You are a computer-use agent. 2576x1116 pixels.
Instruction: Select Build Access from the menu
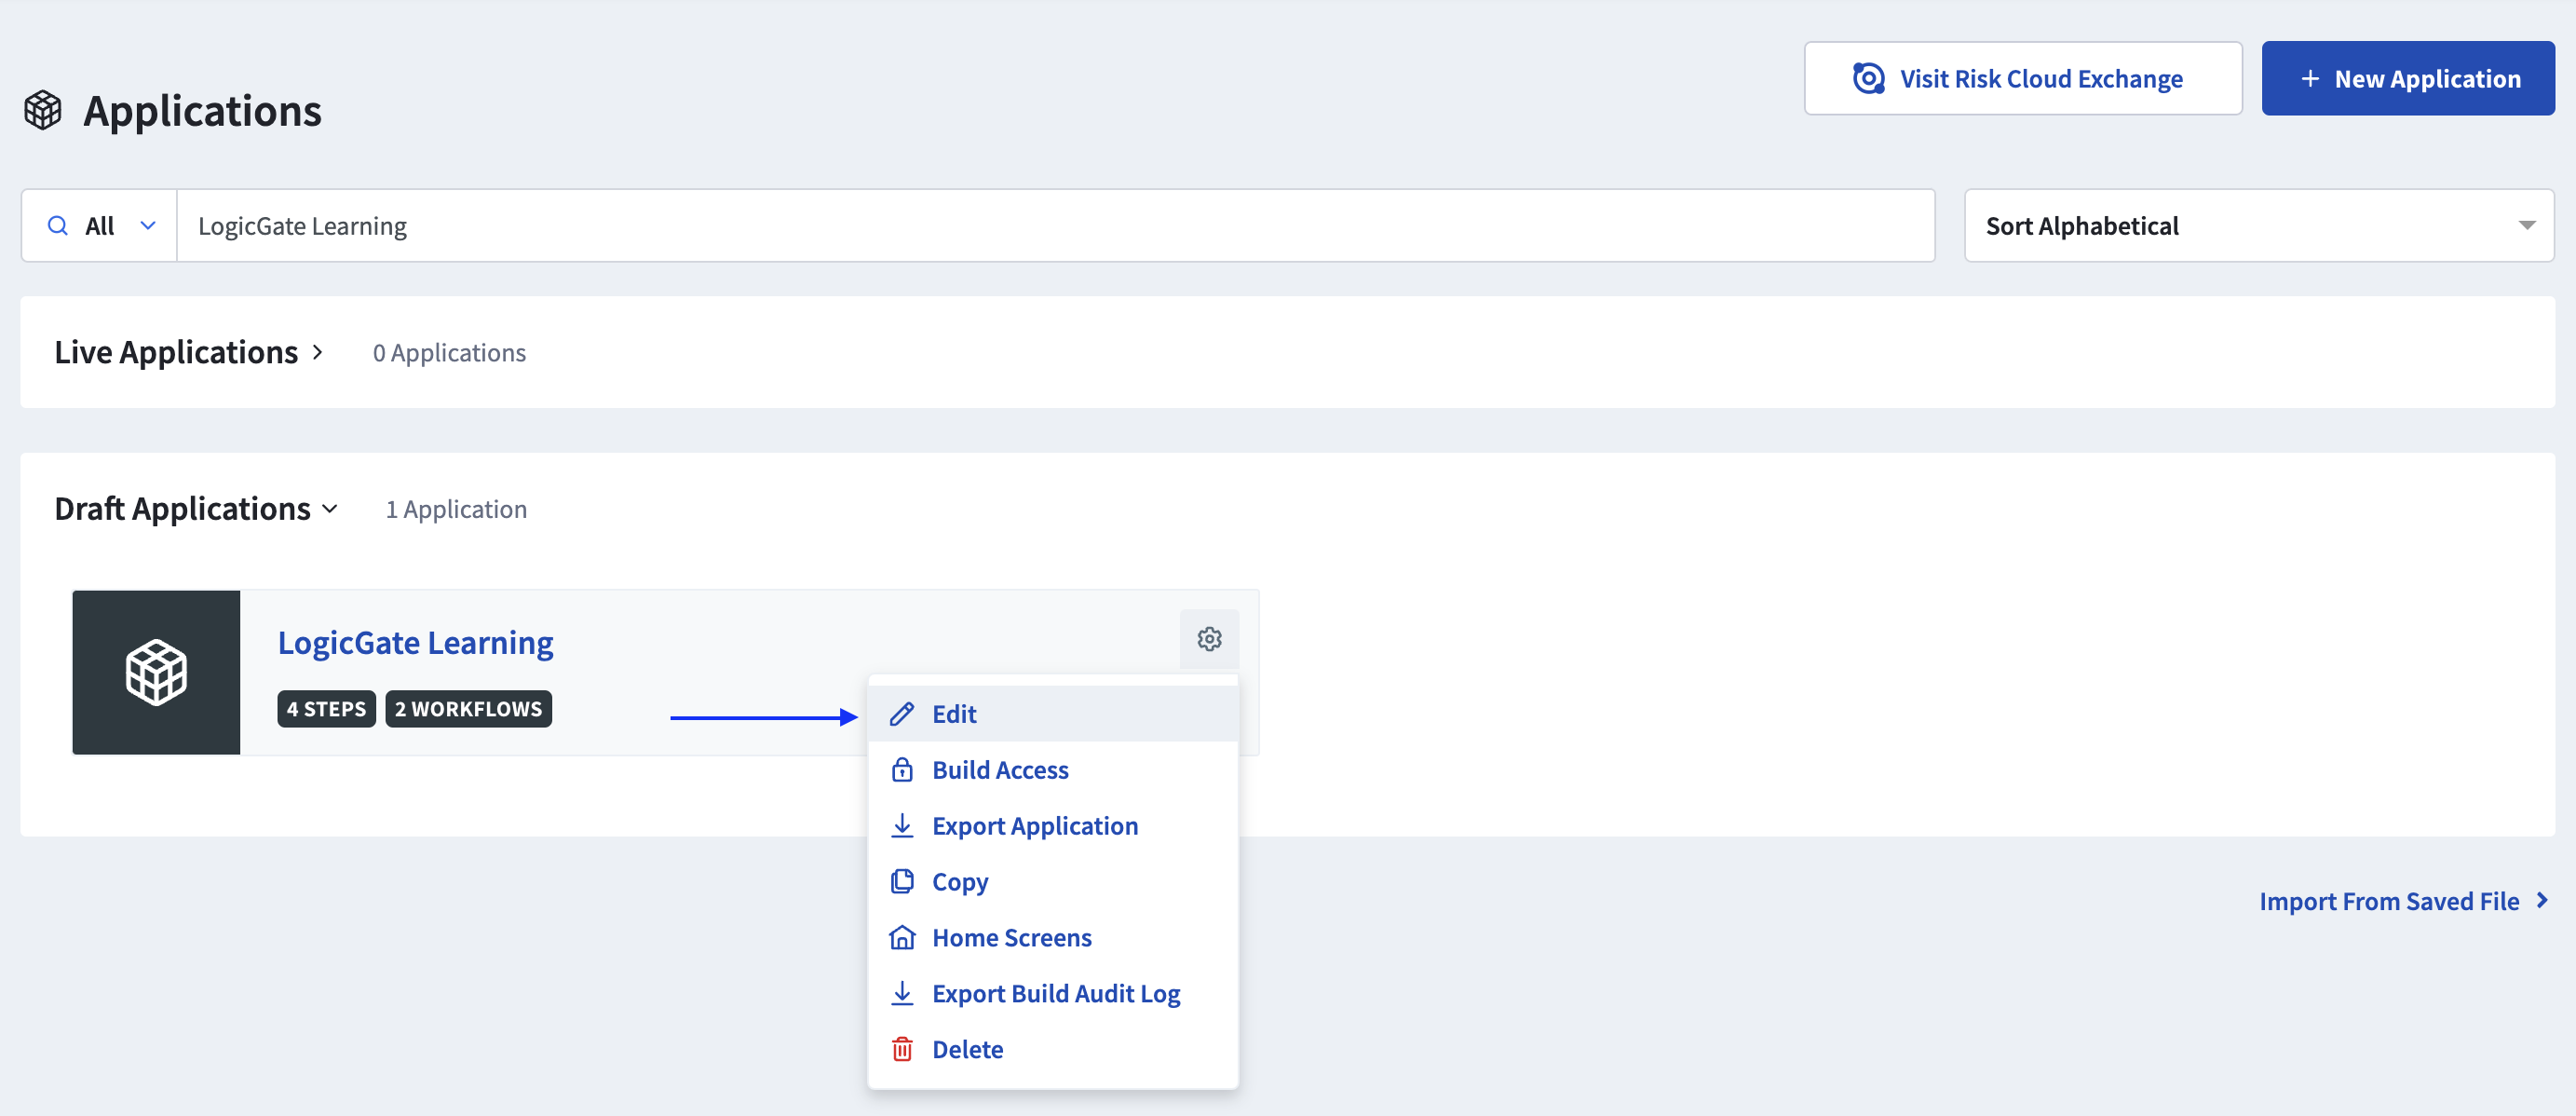pos(1053,770)
